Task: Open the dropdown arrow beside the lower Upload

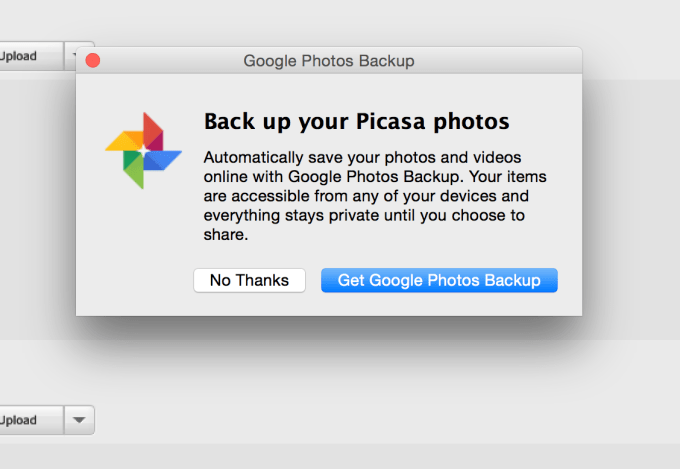Action: (79, 420)
